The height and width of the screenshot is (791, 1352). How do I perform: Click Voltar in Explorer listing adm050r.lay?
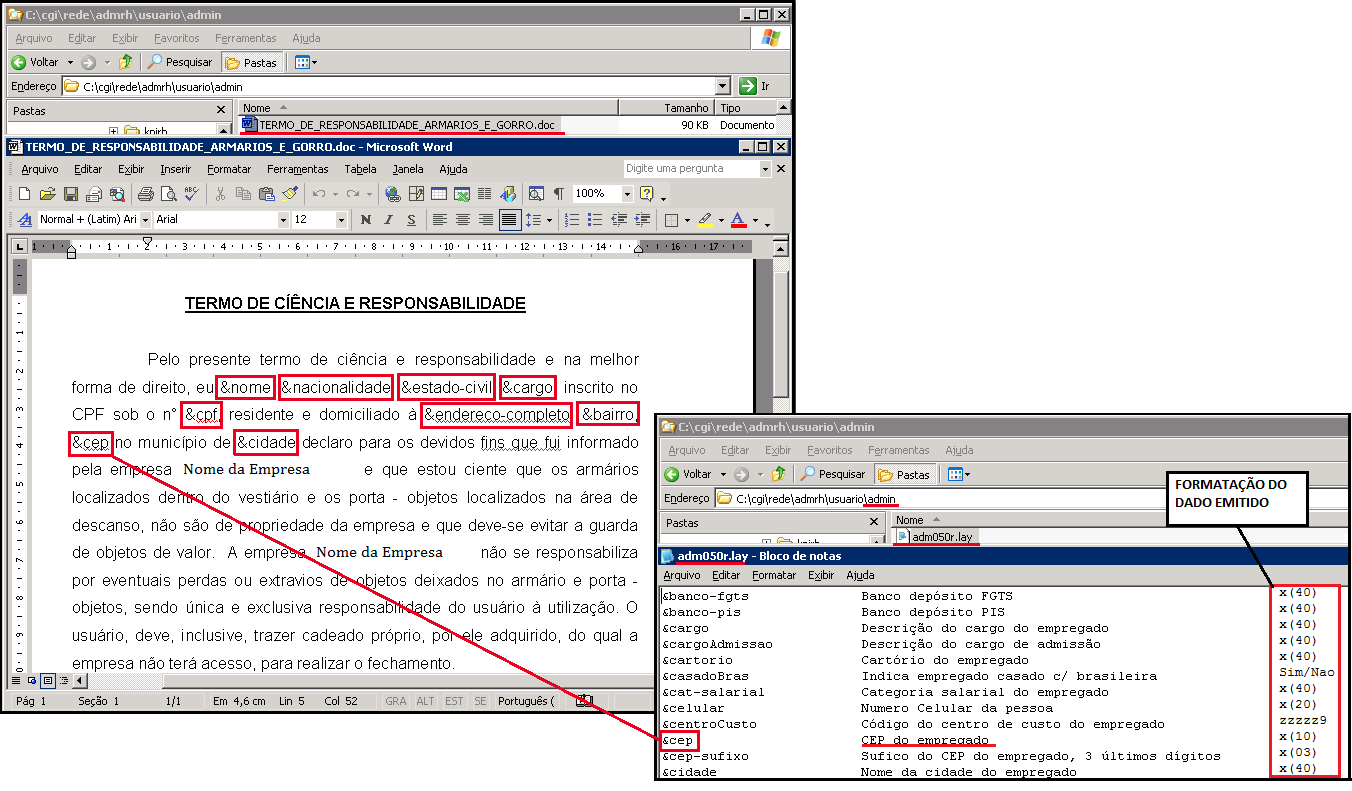[688, 474]
